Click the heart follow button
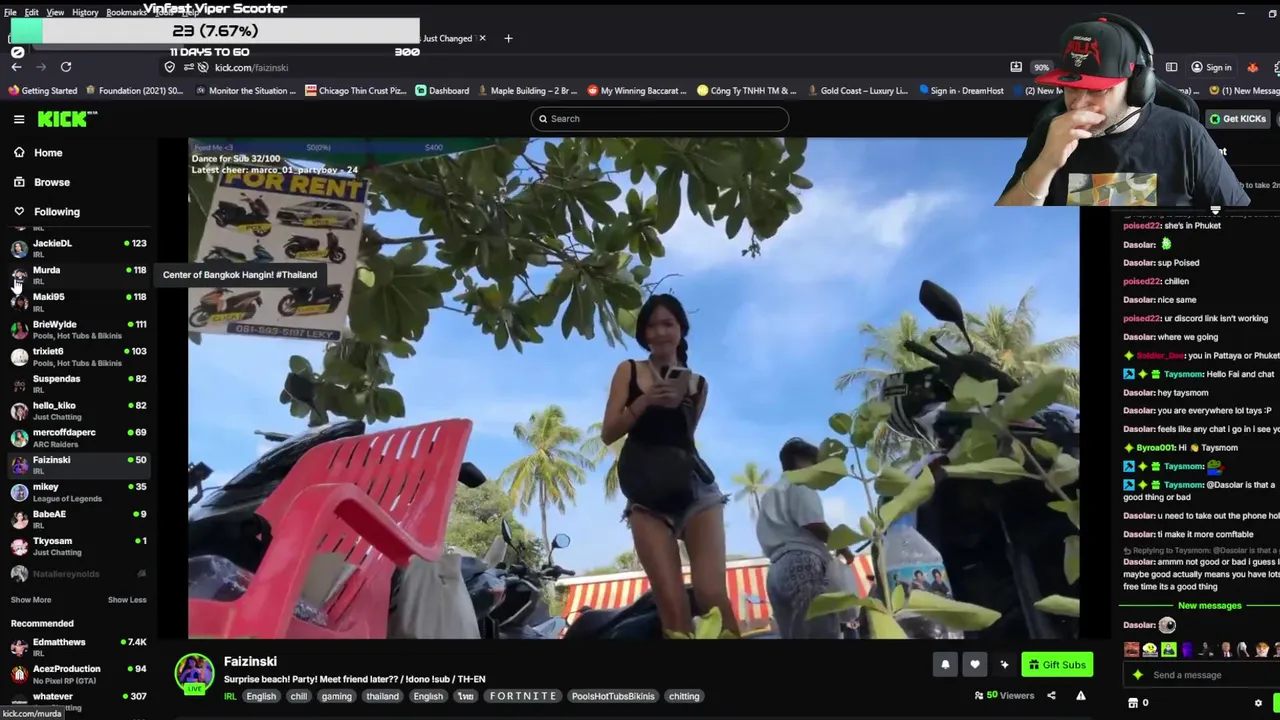 [x=975, y=665]
